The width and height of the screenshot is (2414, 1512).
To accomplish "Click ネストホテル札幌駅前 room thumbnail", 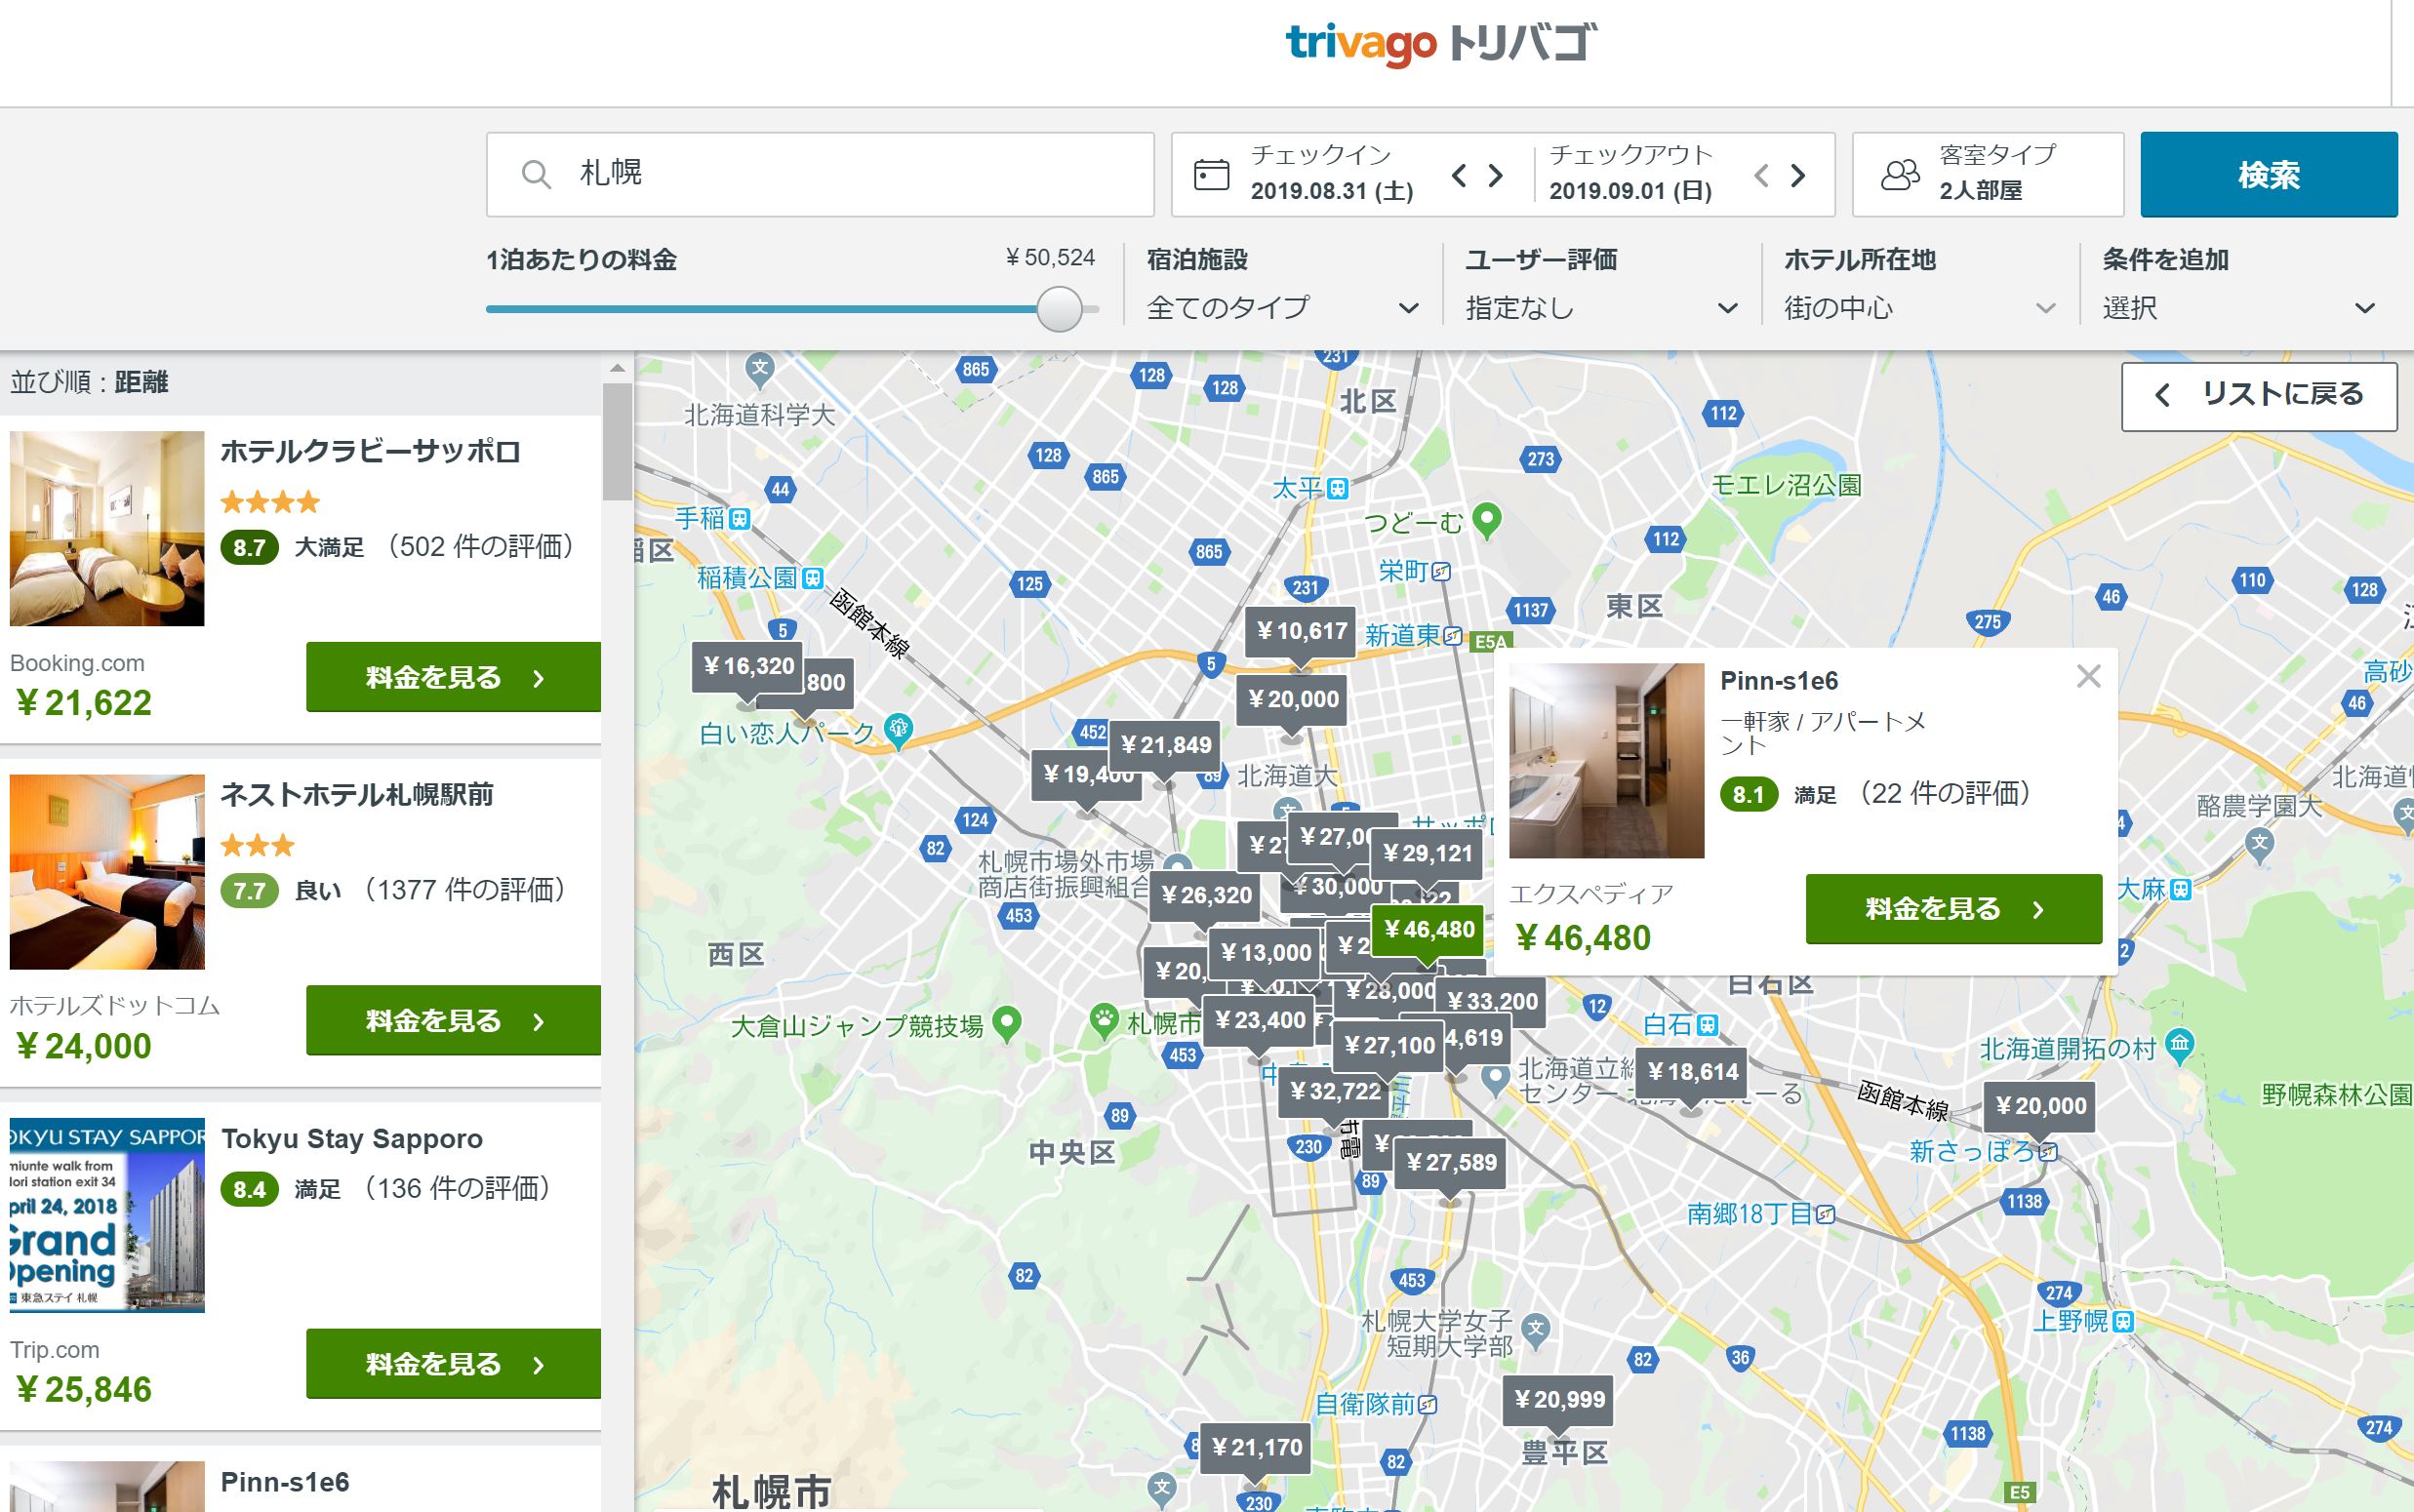I will (107, 871).
